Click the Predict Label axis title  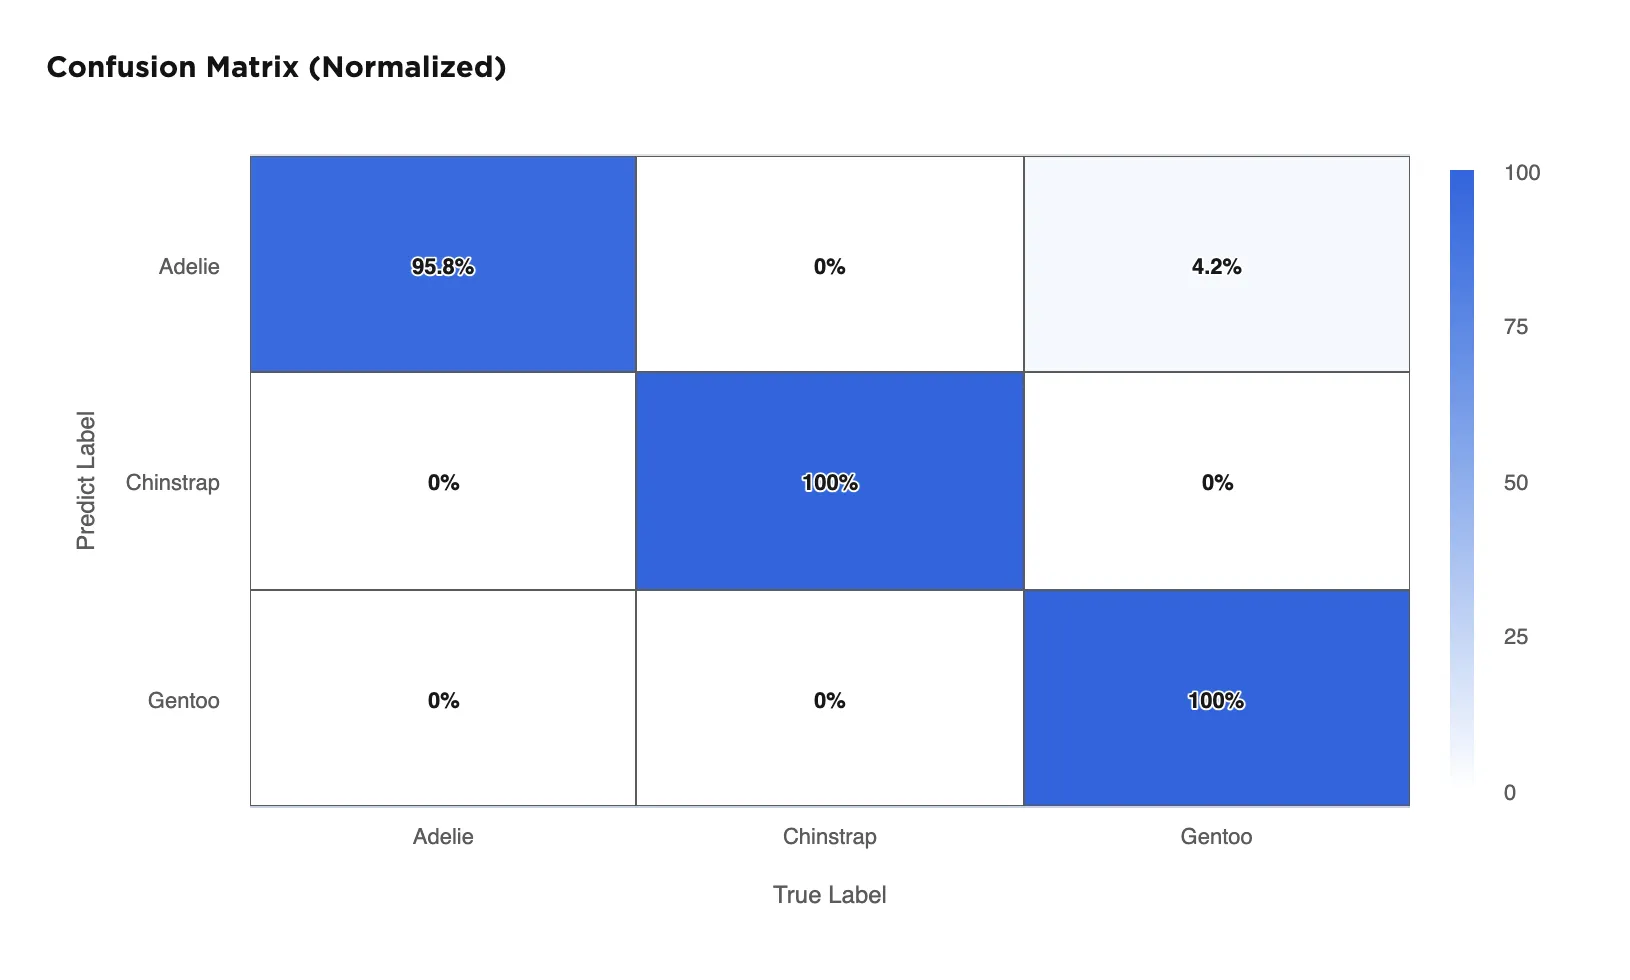[86, 481]
